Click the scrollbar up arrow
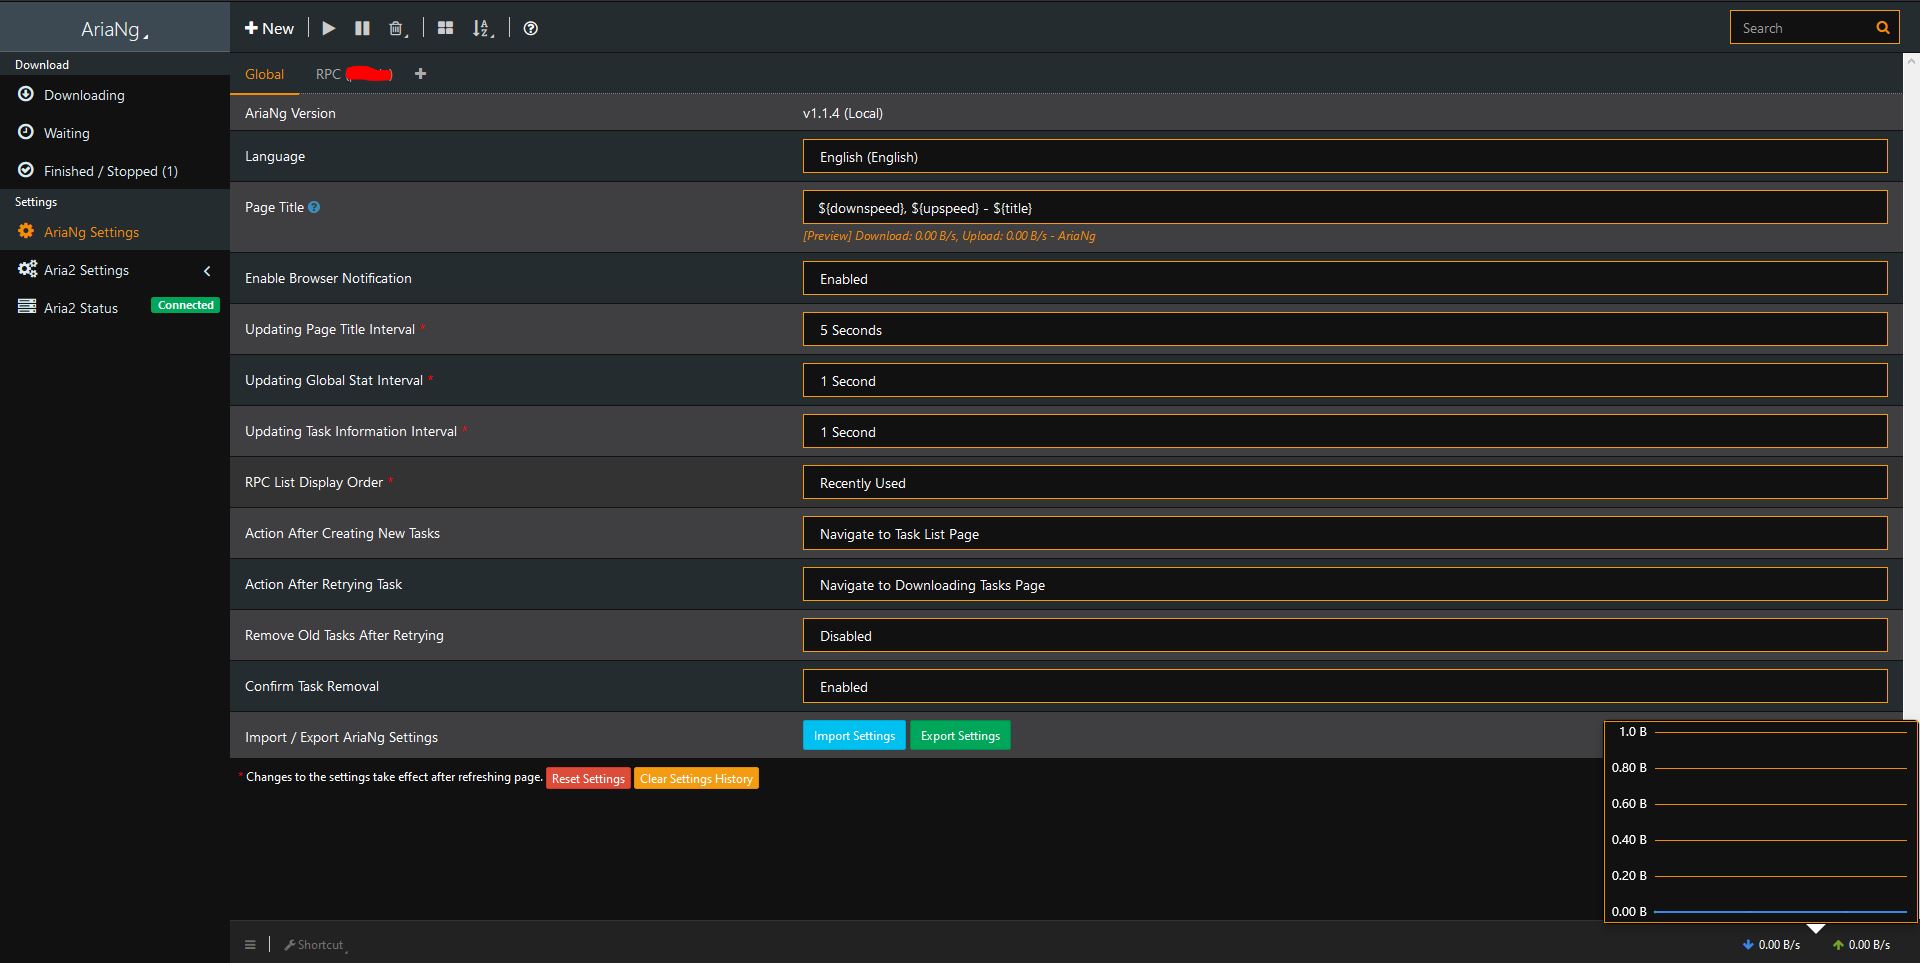 point(1911,61)
